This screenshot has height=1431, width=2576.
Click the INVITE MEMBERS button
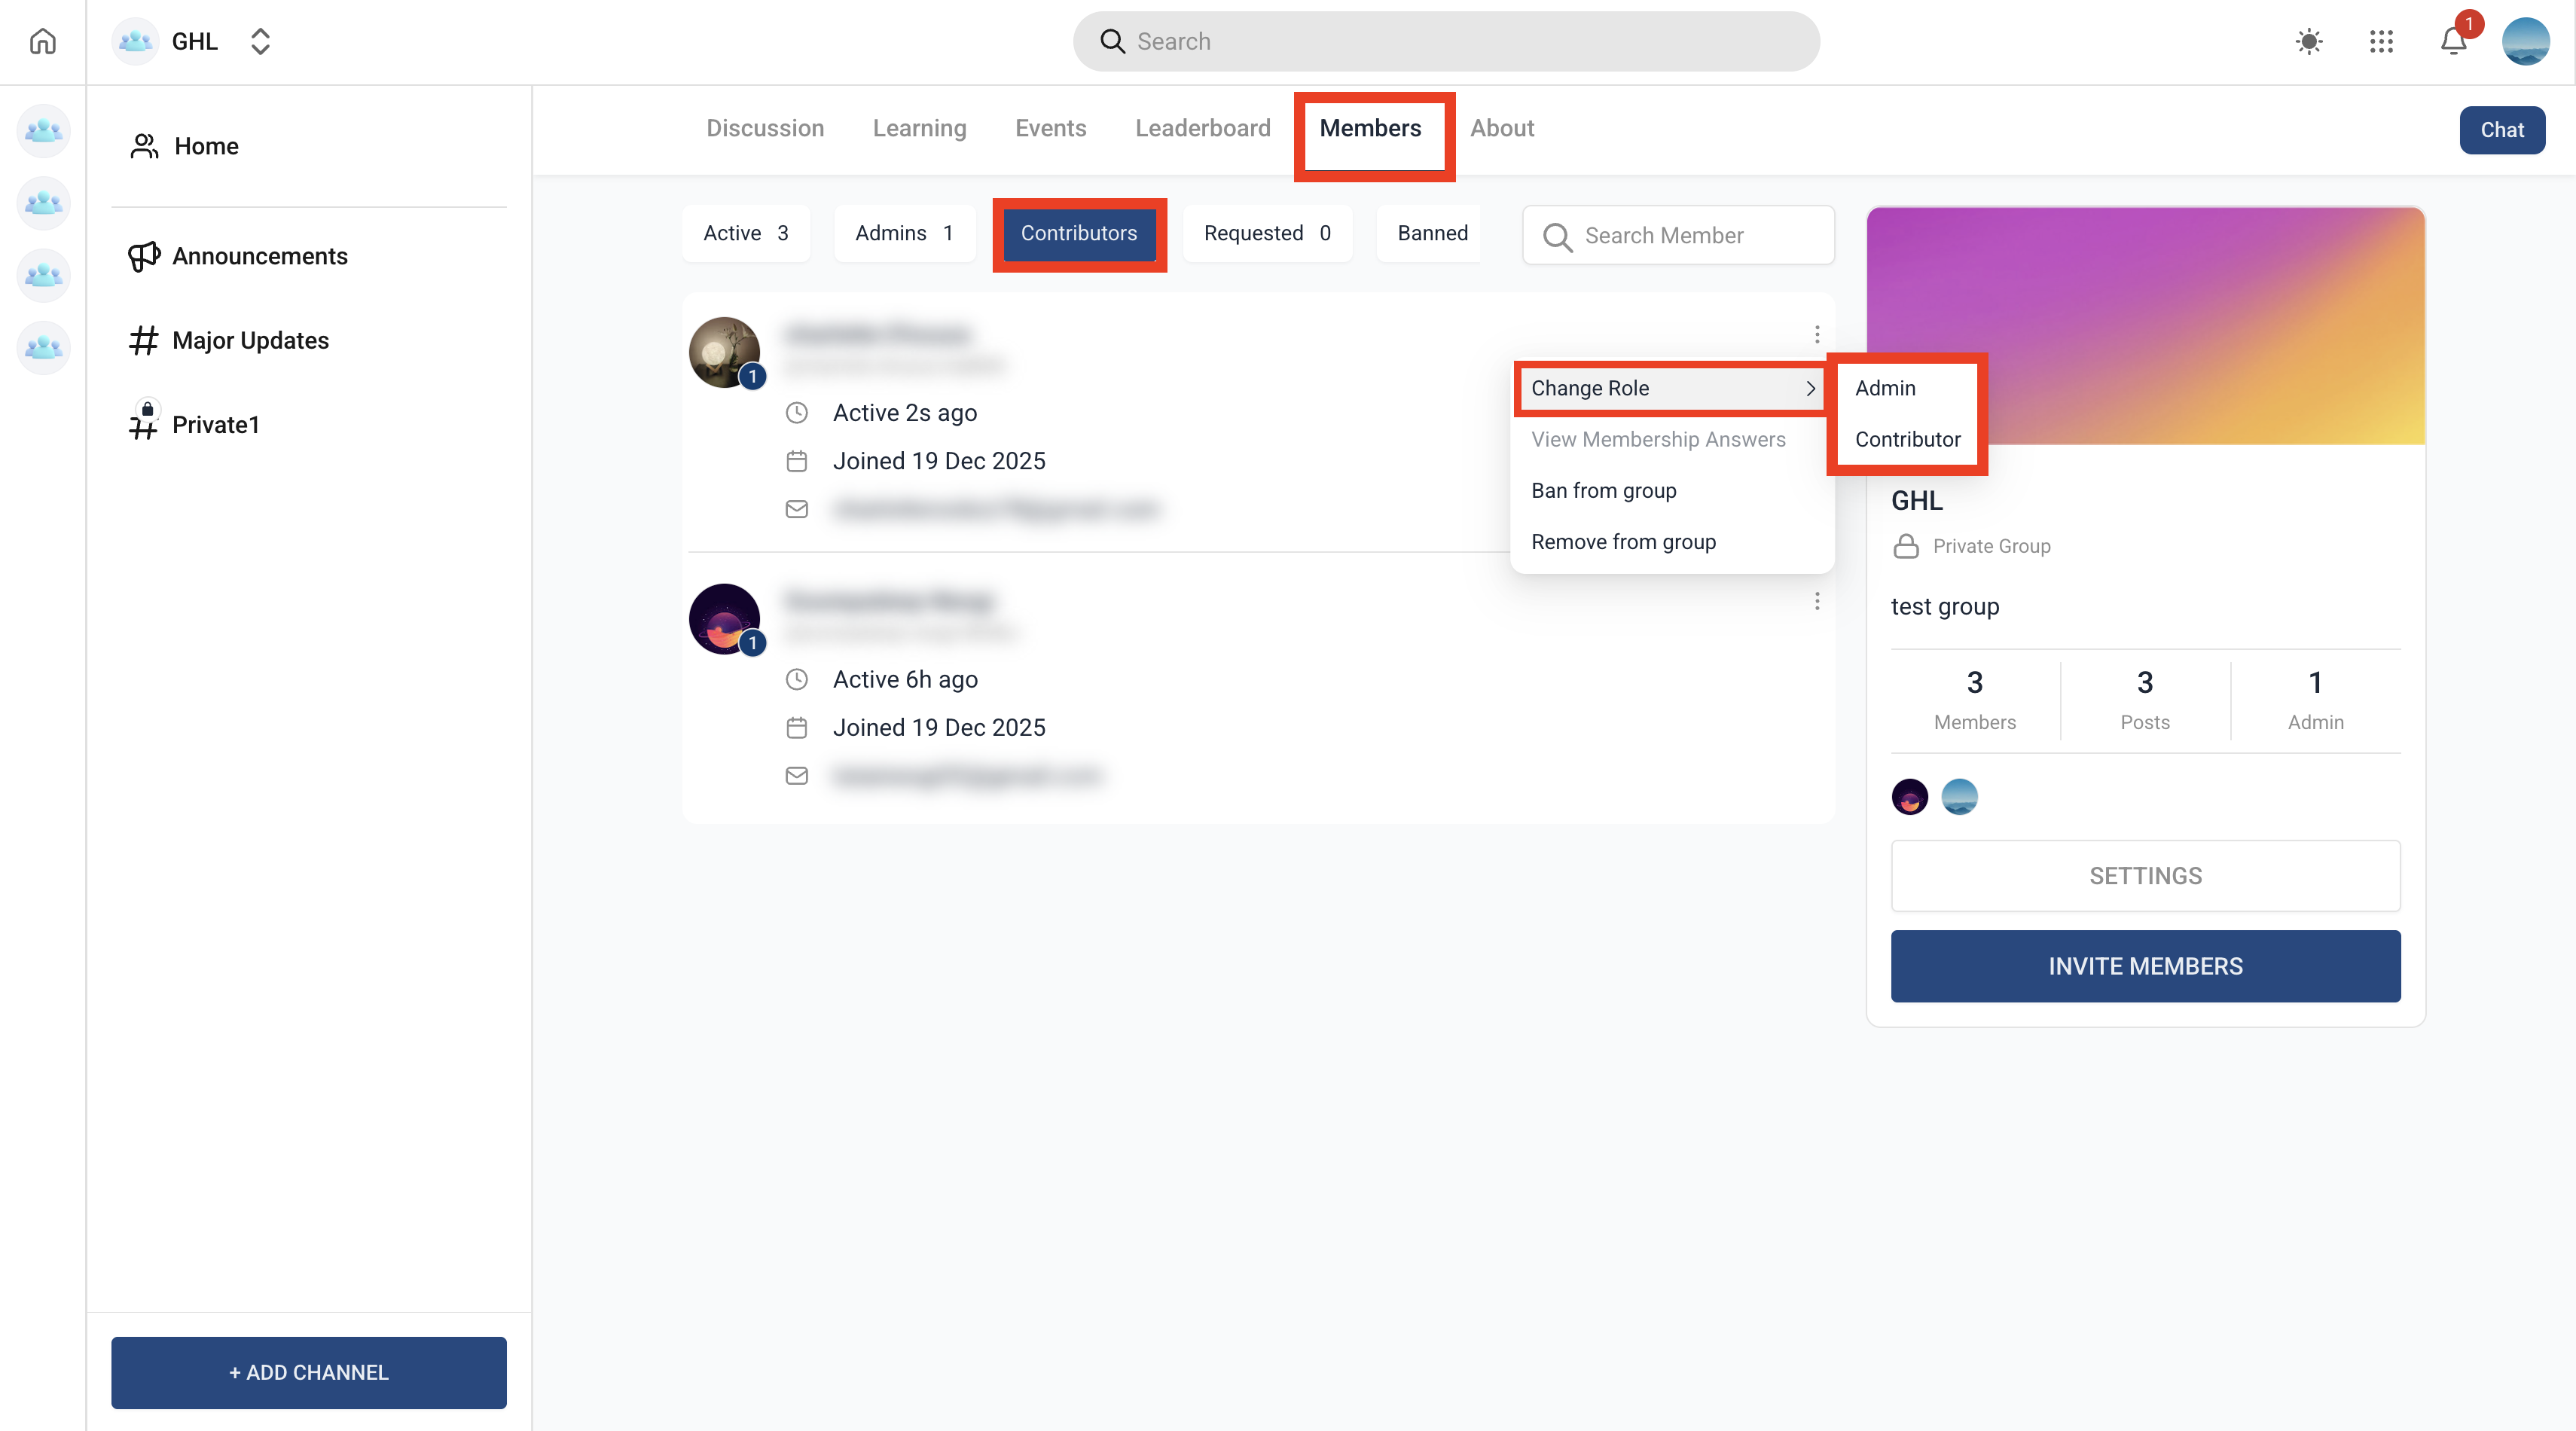point(2145,966)
